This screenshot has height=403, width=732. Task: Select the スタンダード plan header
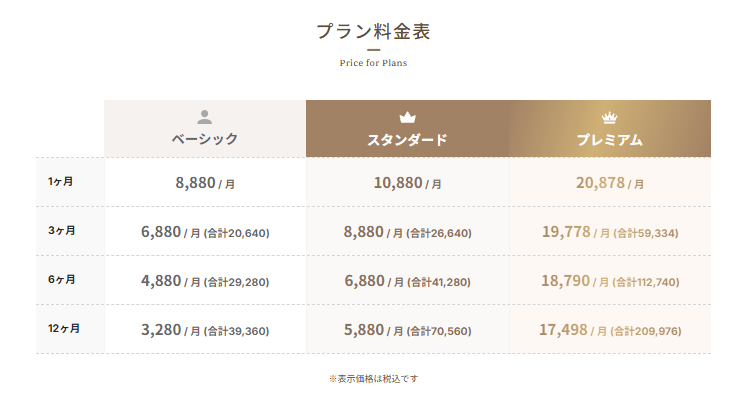(407, 139)
